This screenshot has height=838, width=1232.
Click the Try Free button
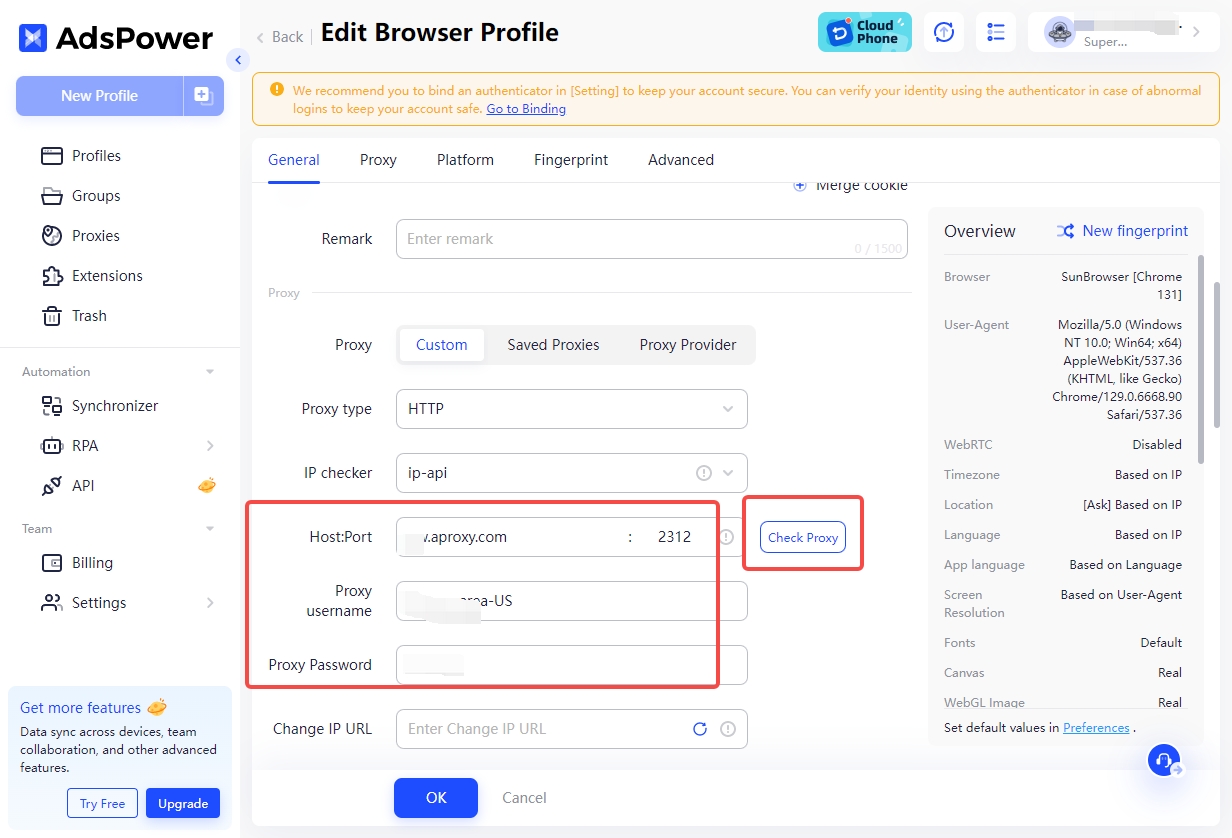pos(103,803)
